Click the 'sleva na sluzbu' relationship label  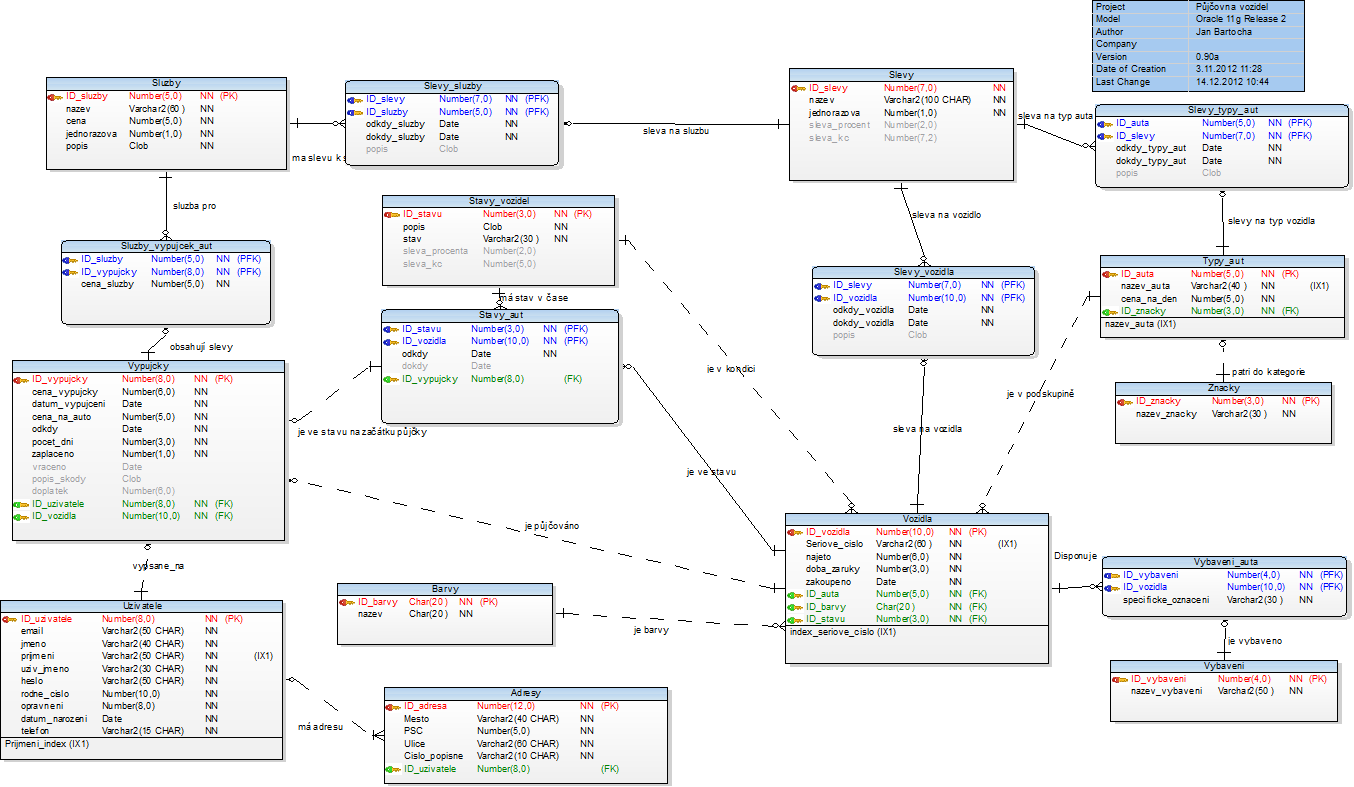(x=676, y=130)
